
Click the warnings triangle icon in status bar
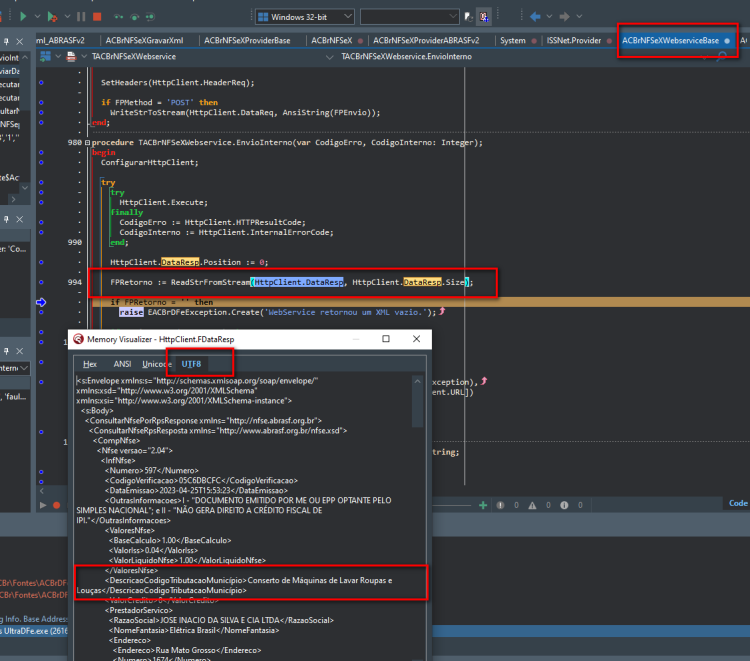point(532,505)
